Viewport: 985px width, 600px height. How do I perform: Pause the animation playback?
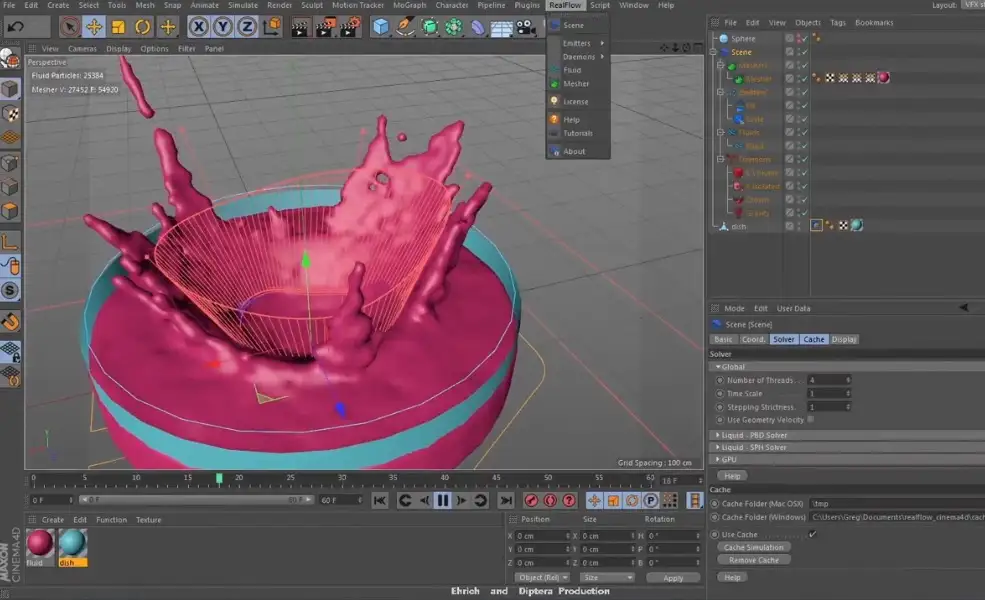tap(443, 500)
